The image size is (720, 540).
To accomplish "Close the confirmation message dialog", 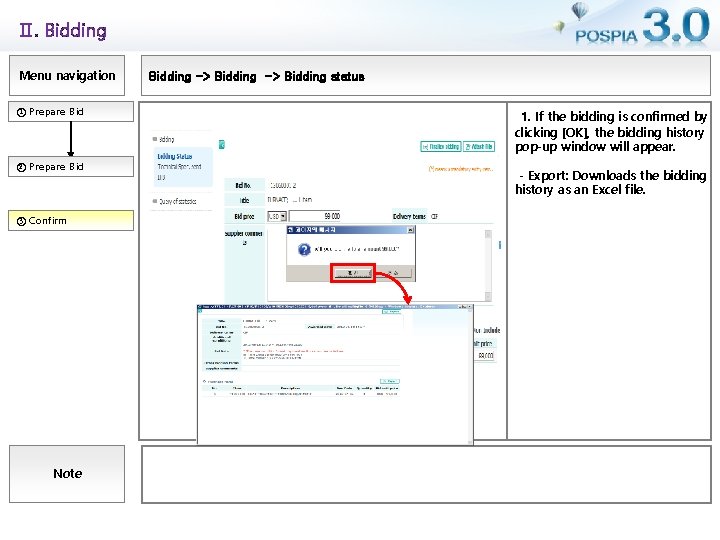I will pos(410,230).
